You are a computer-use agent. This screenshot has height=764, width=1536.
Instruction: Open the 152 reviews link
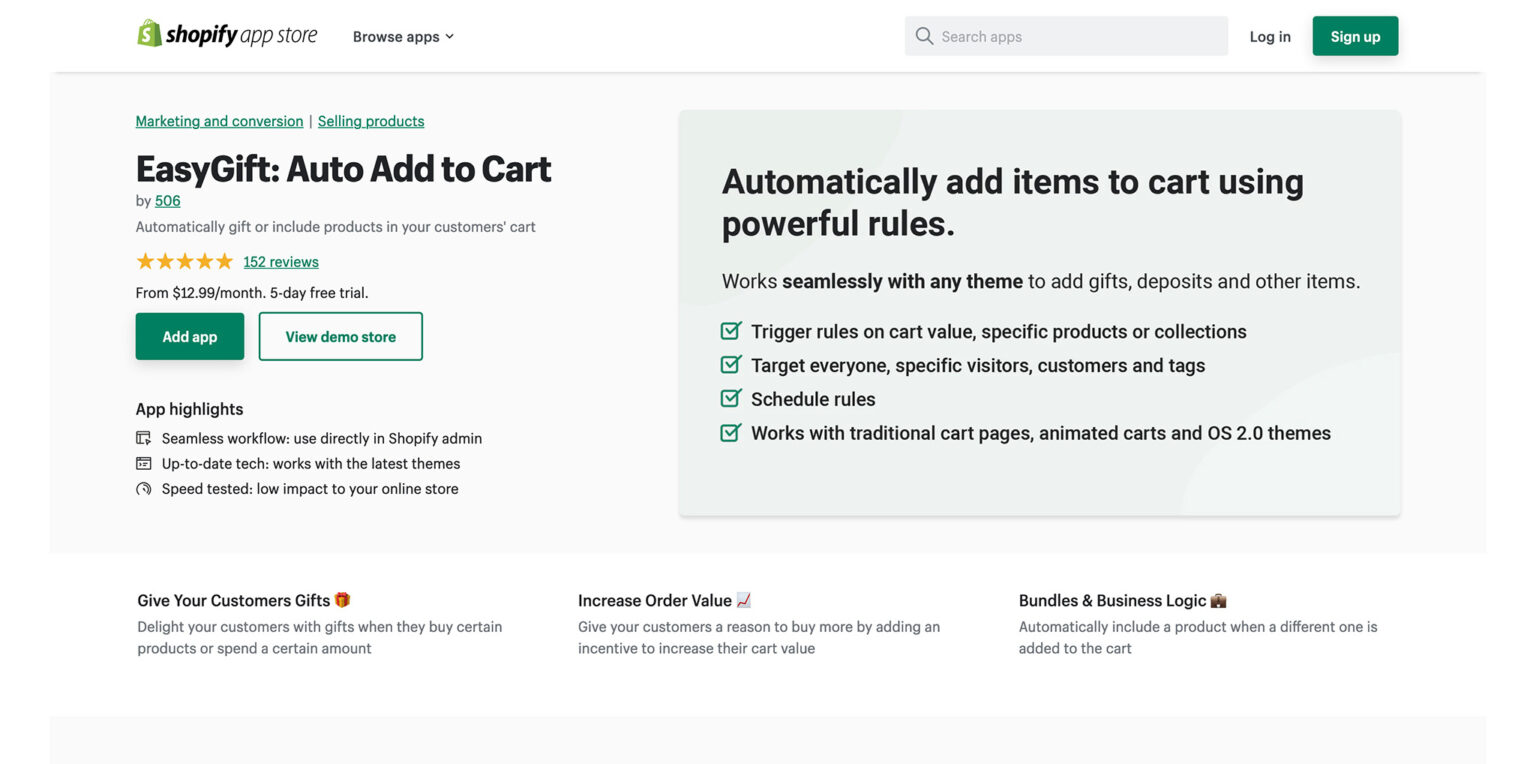281,261
